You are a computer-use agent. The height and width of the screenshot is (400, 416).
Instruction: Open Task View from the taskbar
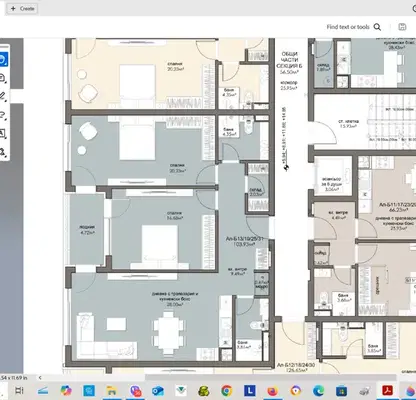(19, 391)
